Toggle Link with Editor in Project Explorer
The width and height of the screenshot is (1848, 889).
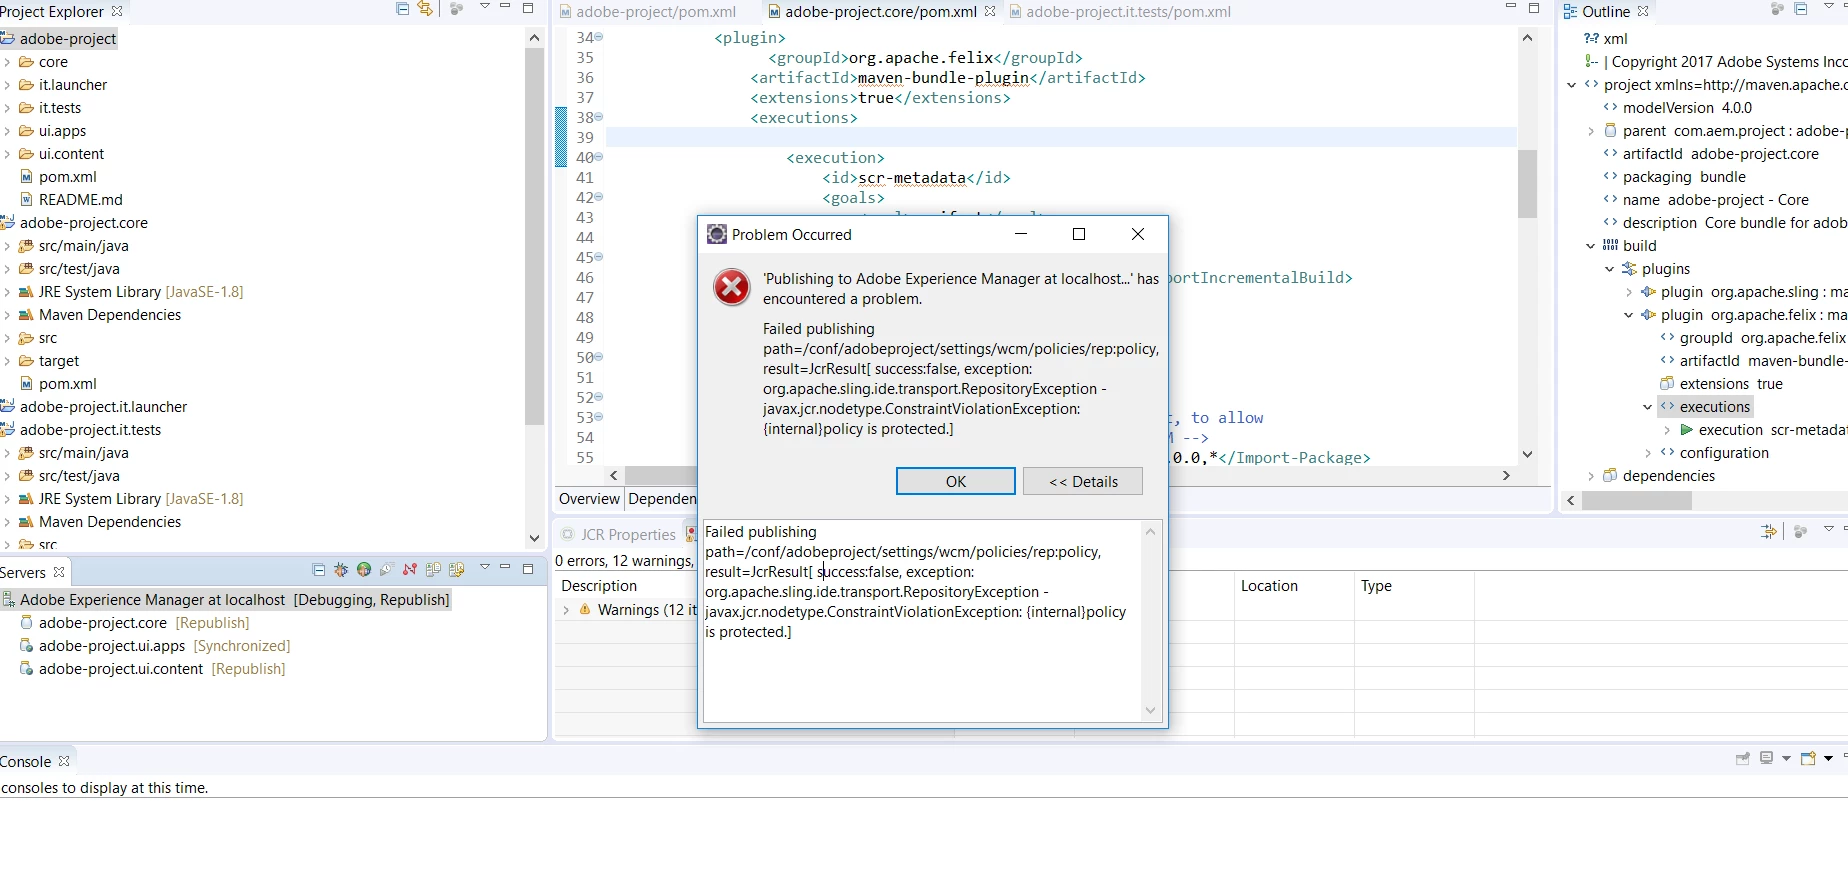point(425,9)
